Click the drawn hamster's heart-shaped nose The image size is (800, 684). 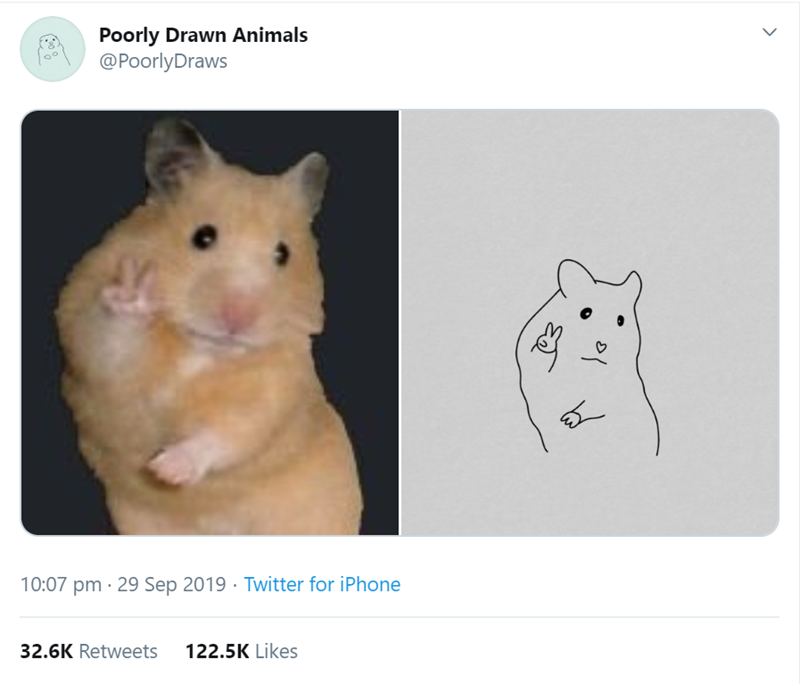(x=598, y=347)
